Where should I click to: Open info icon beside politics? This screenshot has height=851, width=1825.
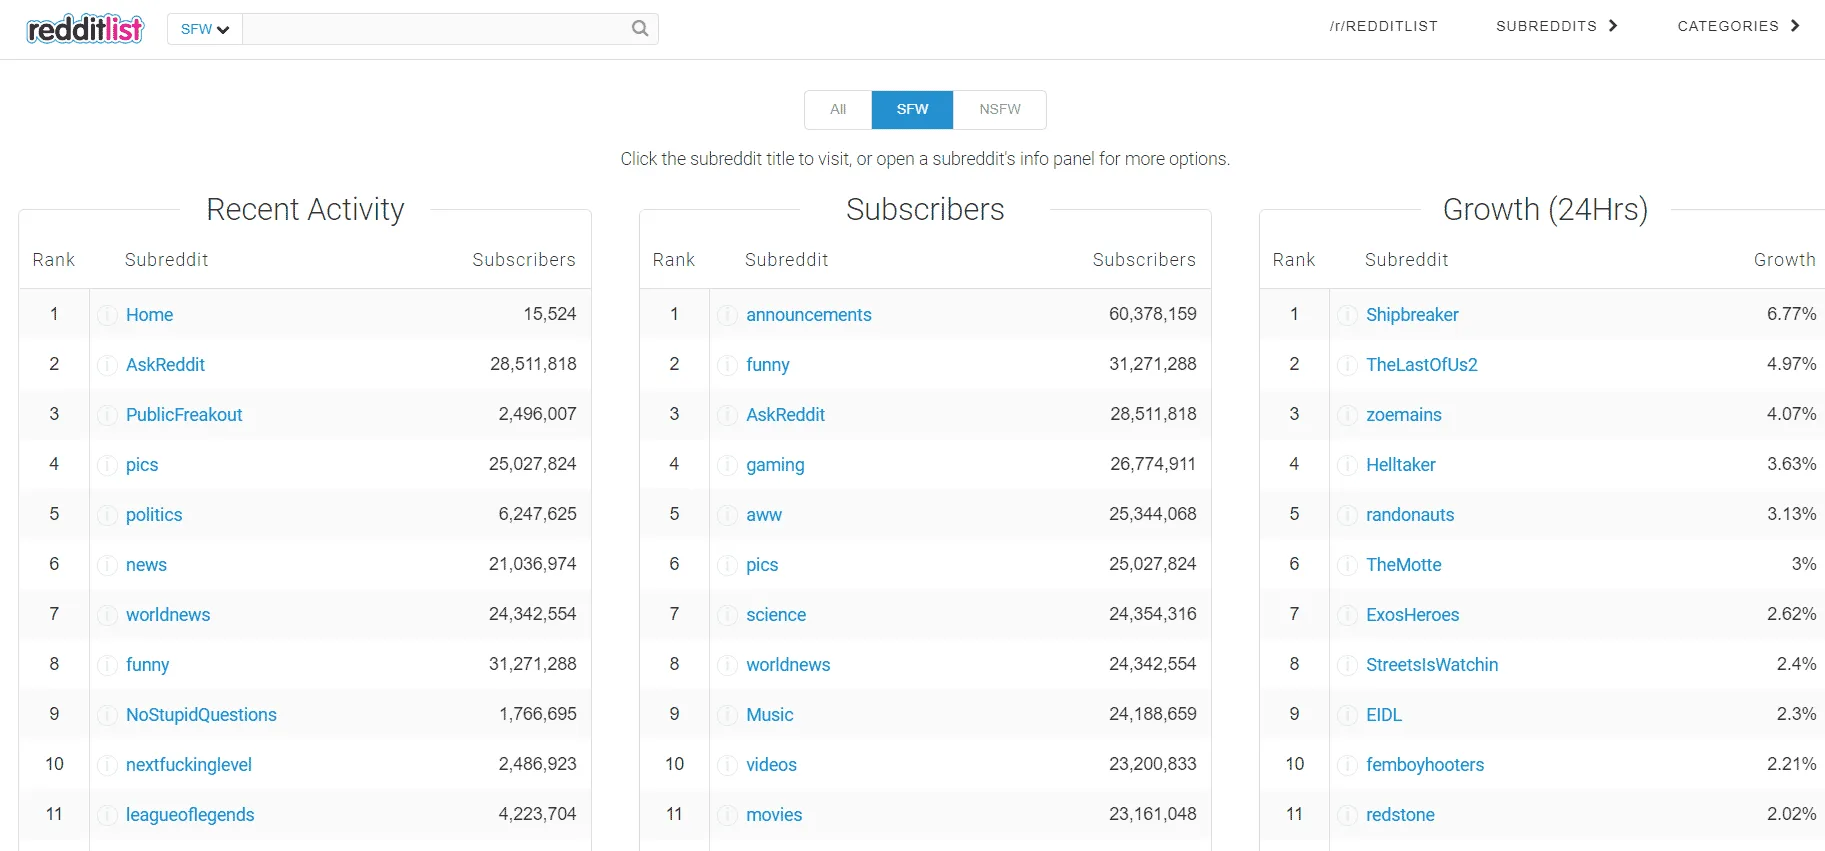pos(107,515)
